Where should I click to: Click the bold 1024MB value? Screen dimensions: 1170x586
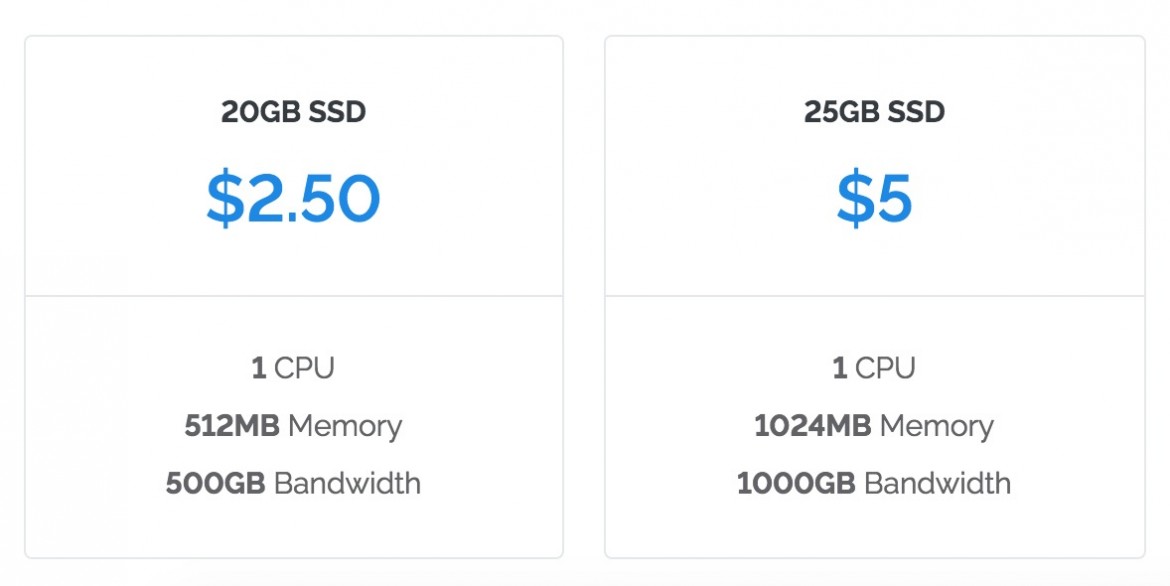pyautogui.click(x=813, y=426)
